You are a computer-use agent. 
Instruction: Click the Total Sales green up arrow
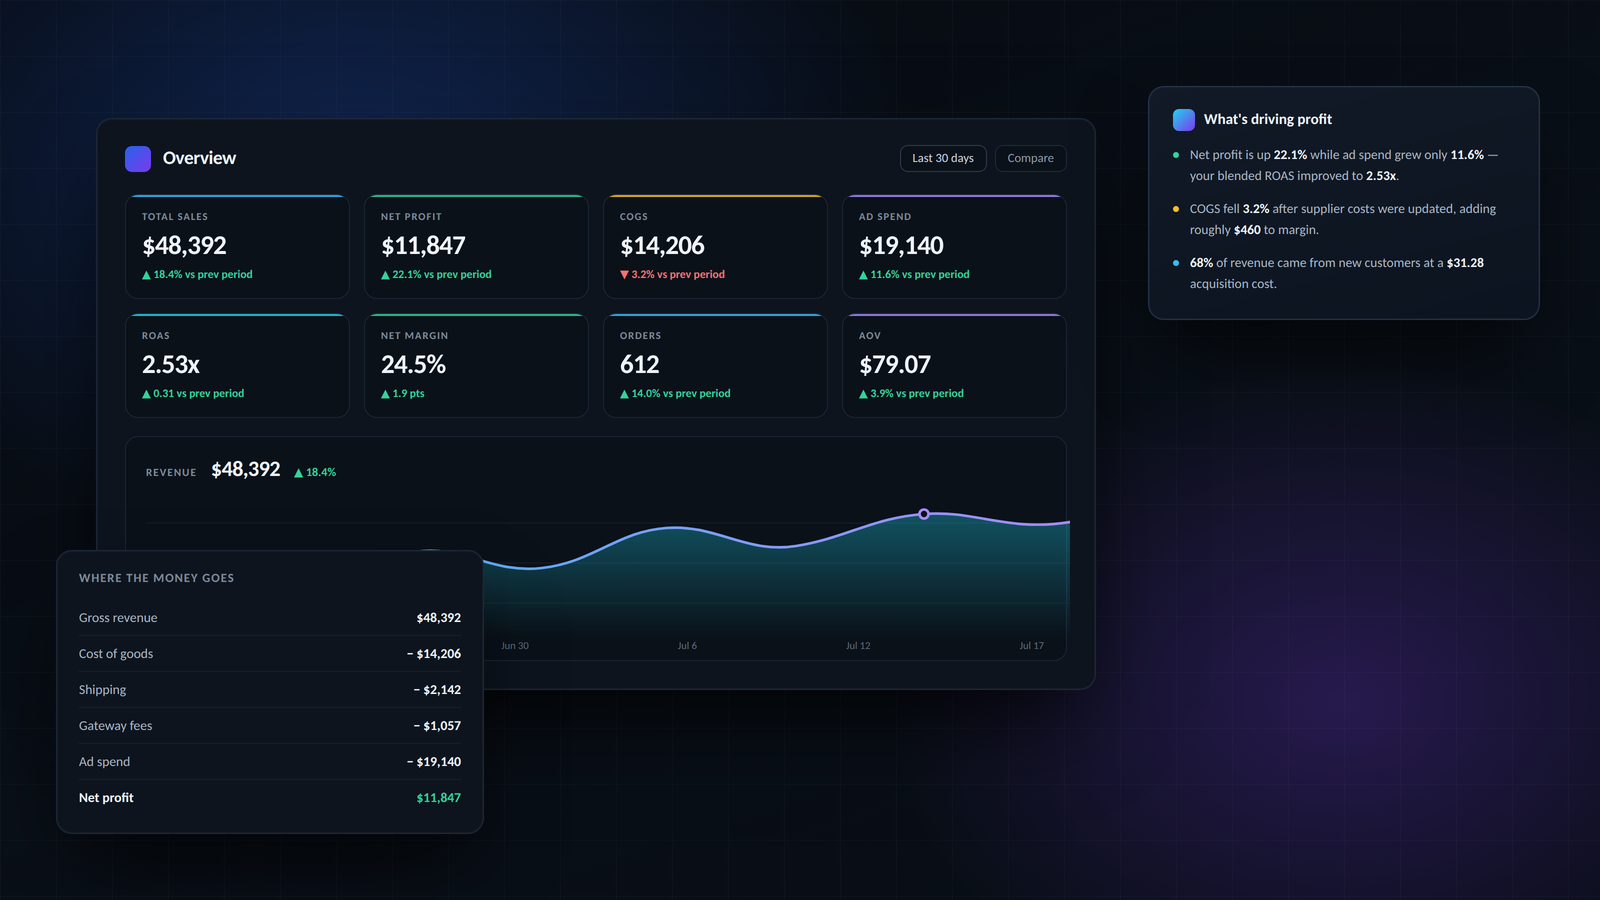(x=146, y=275)
